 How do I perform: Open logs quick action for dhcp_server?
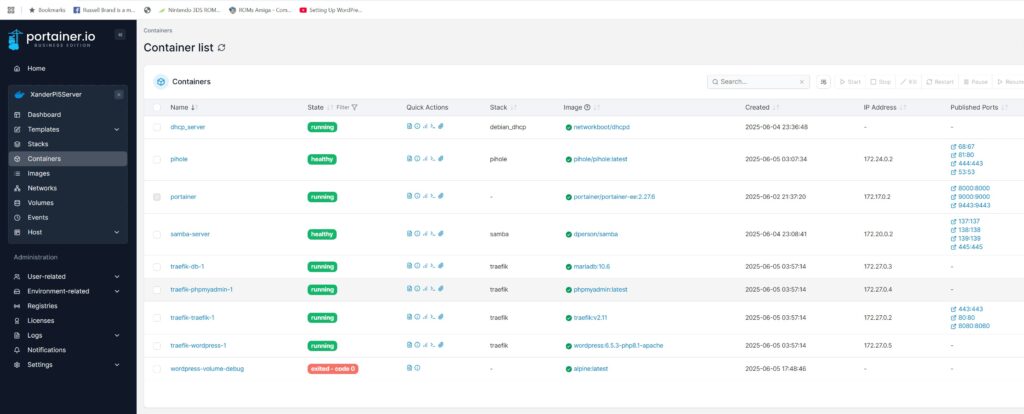(409, 126)
